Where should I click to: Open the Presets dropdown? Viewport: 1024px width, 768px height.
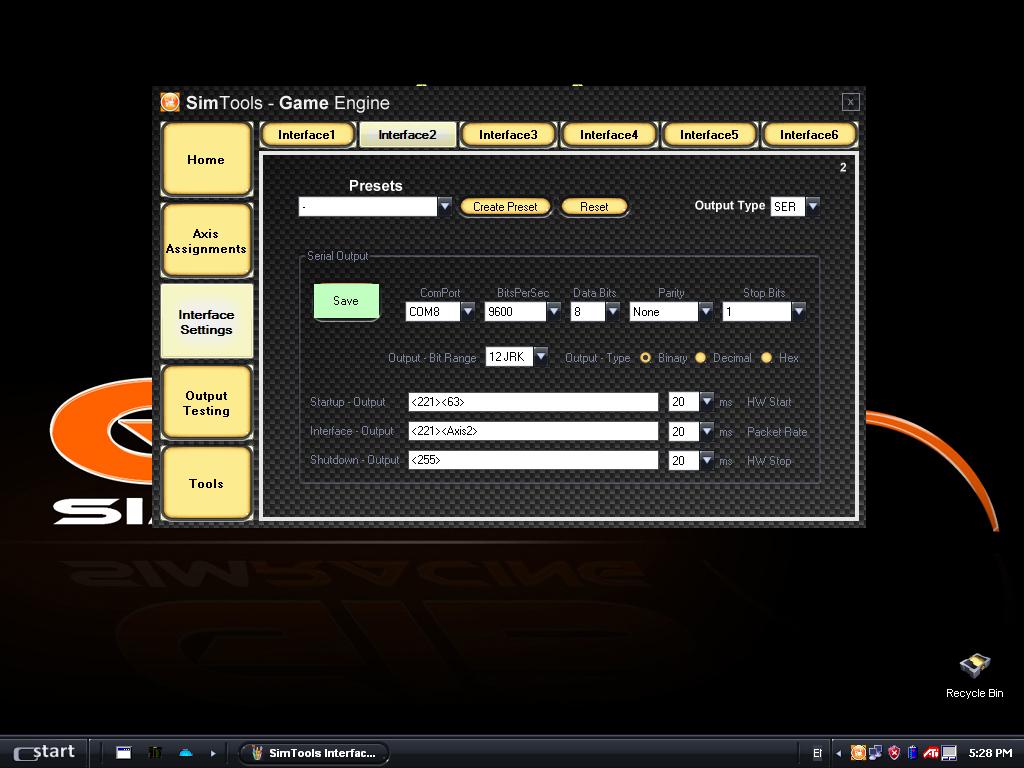pyautogui.click(x=445, y=206)
